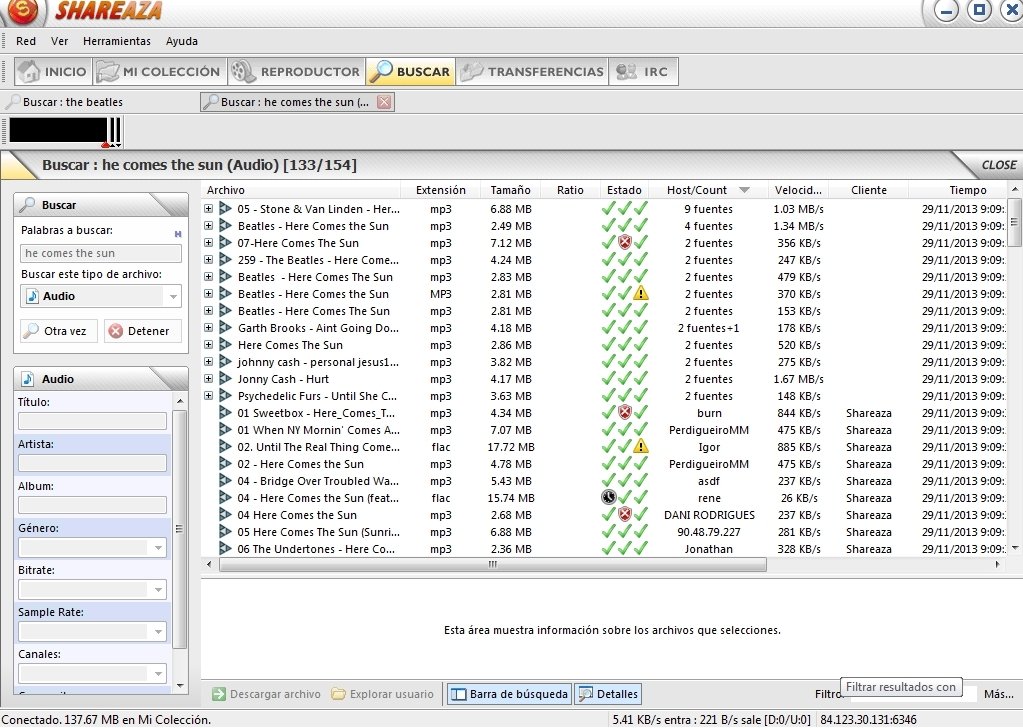The image size is (1023, 728).
Task: Expand the 'johnny cash - personal jesus' row
Action: pyautogui.click(x=208, y=361)
